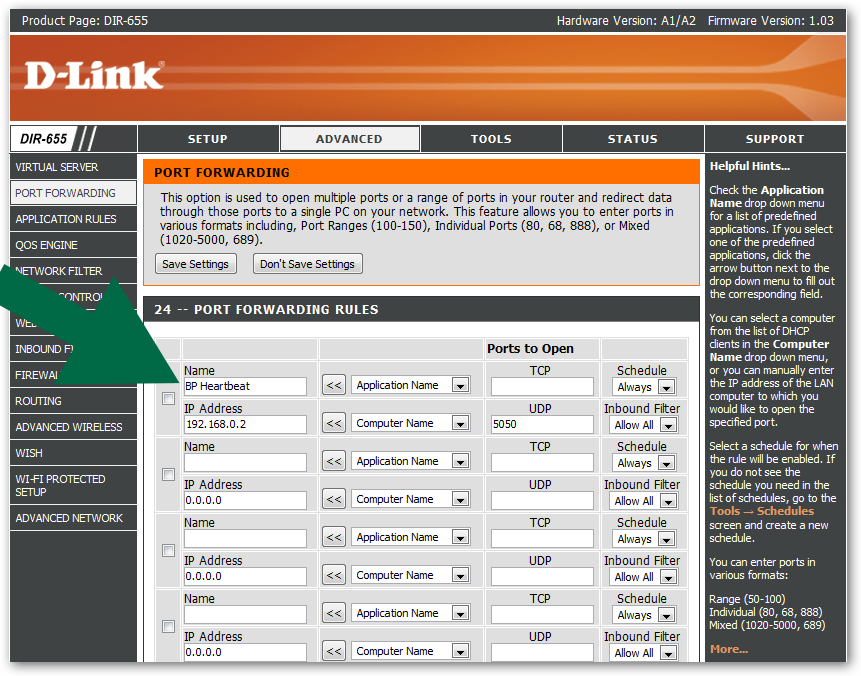
Task: Follow the Tools → Schedules link
Action: (762, 511)
